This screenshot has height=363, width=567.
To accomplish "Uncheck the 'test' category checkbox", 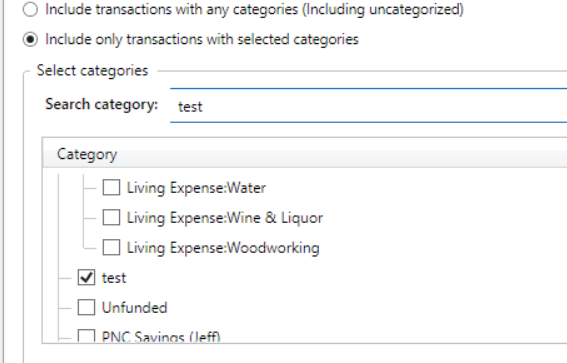I will click(x=86, y=278).
